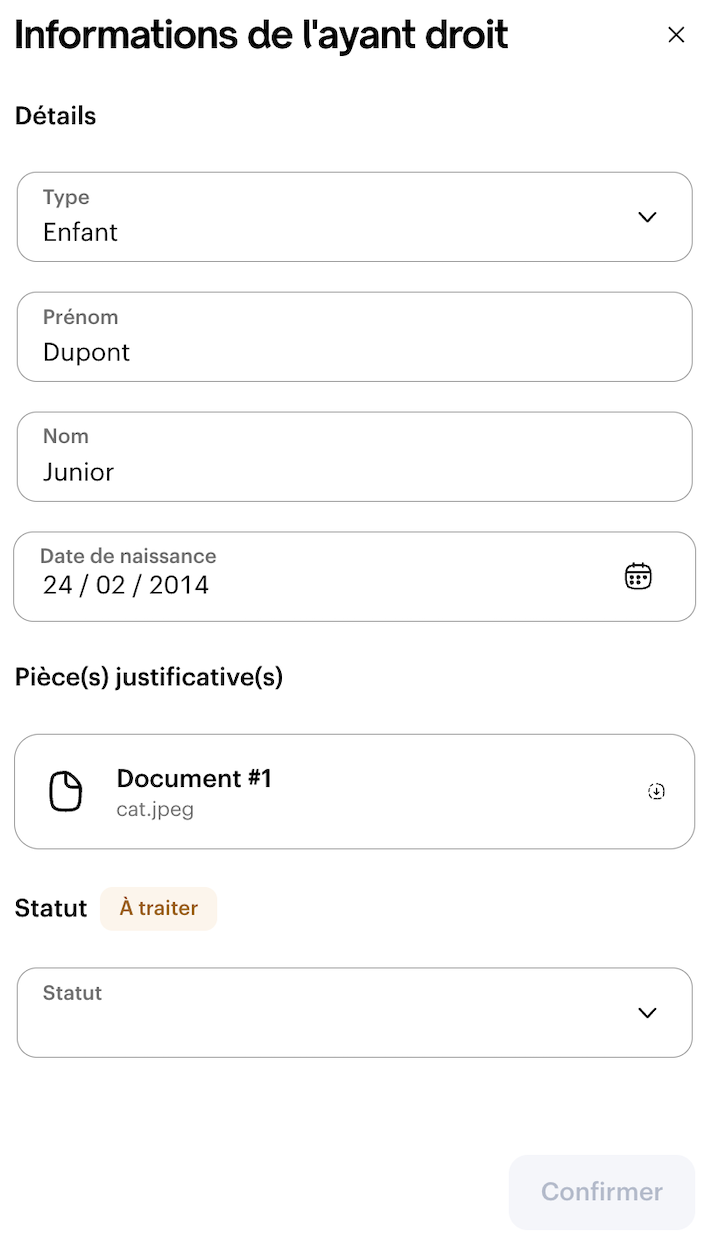The height and width of the screenshot is (1260, 718).
Task: Click the Prénom field containing Dupont
Action: tap(354, 337)
